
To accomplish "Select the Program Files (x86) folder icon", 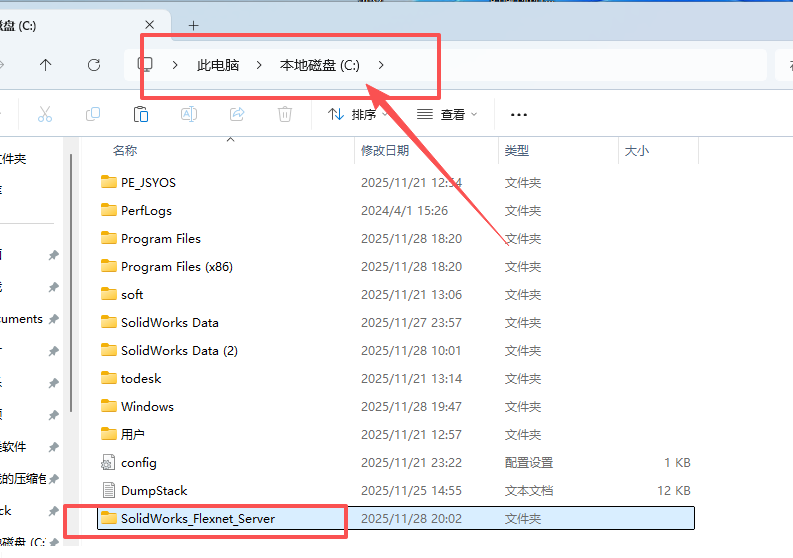I will click(x=109, y=266).
